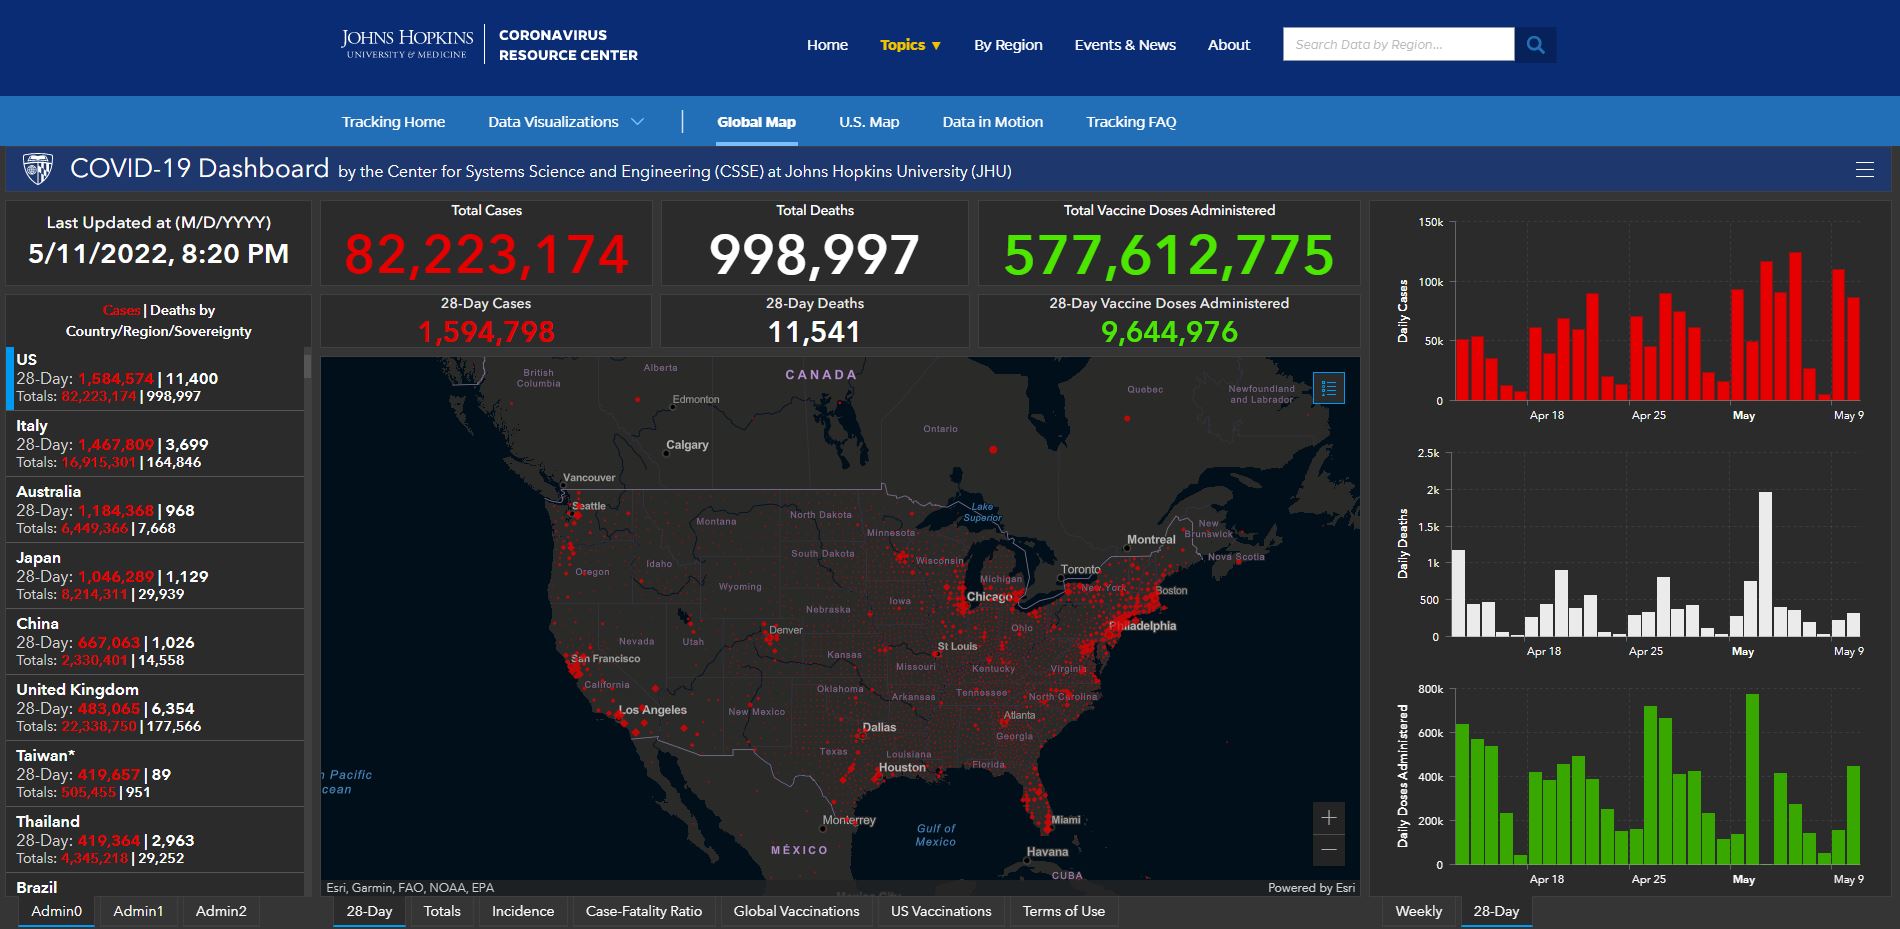1900x929 pixels.
Task: Click the 28-Day Deaths value 11,541
Action: 814,331
